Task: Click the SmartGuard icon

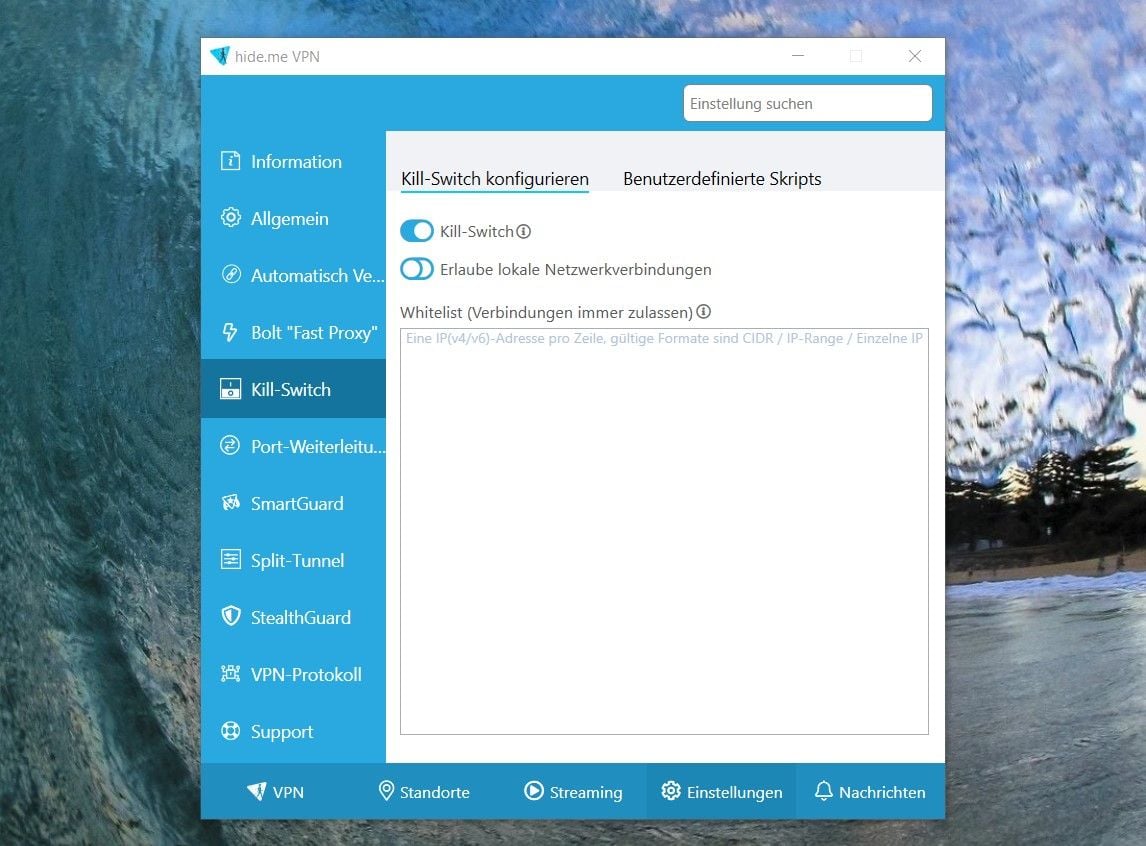Action: point(230,503)
